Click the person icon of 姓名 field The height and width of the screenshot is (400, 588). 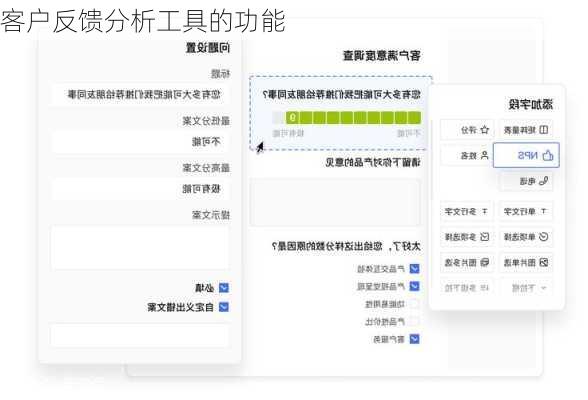point(484,155)
